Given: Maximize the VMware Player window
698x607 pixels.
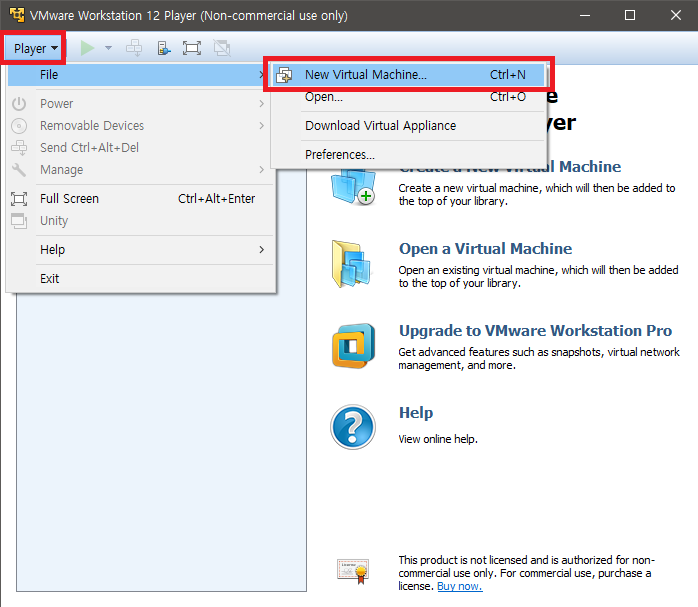Looking at the screenshot, I should click(x=630, y=15).
